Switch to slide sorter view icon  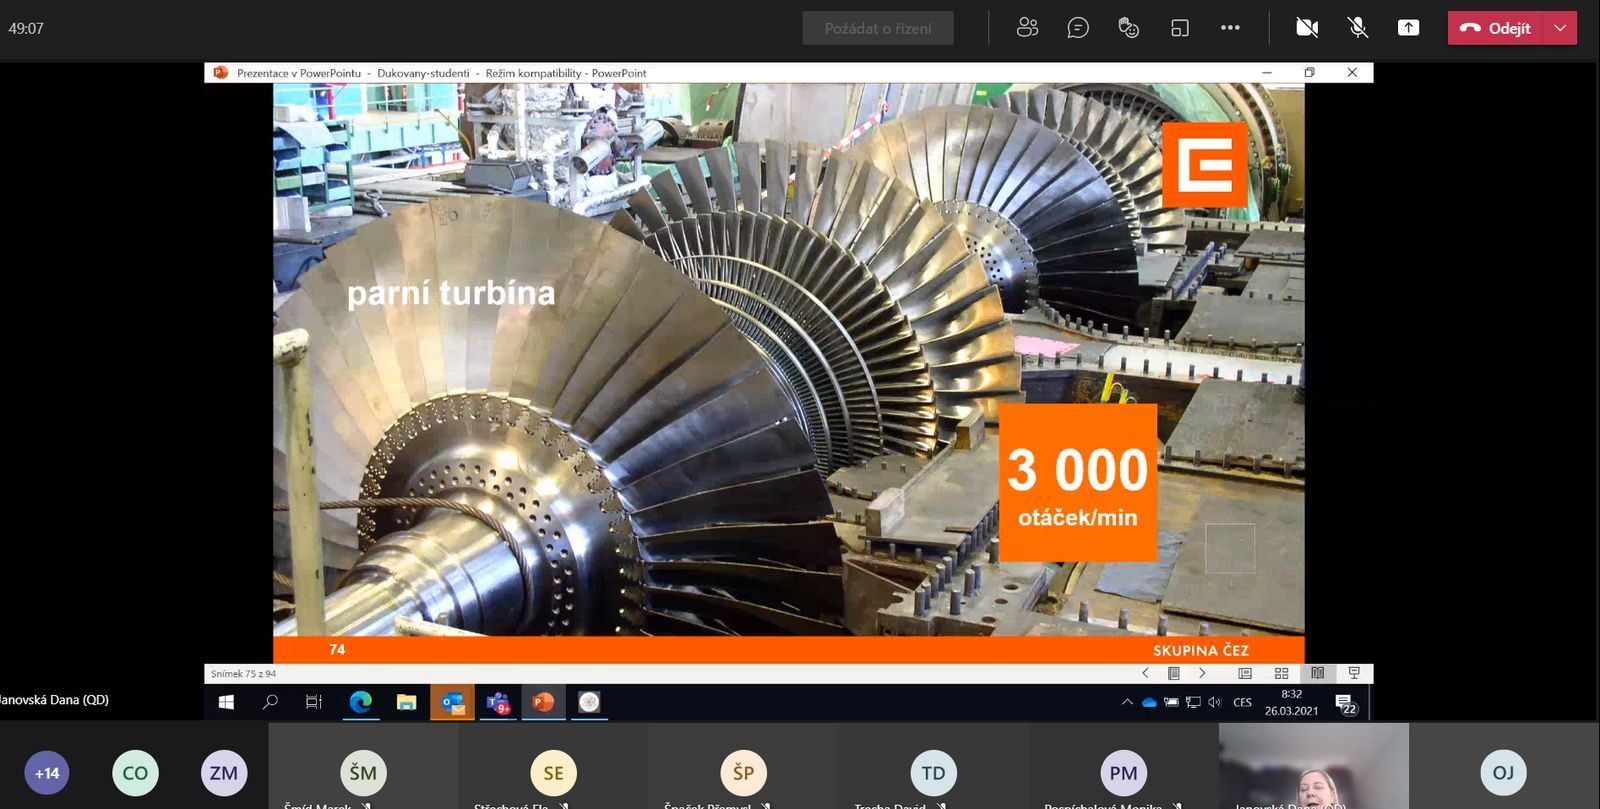click(1281, 674)
